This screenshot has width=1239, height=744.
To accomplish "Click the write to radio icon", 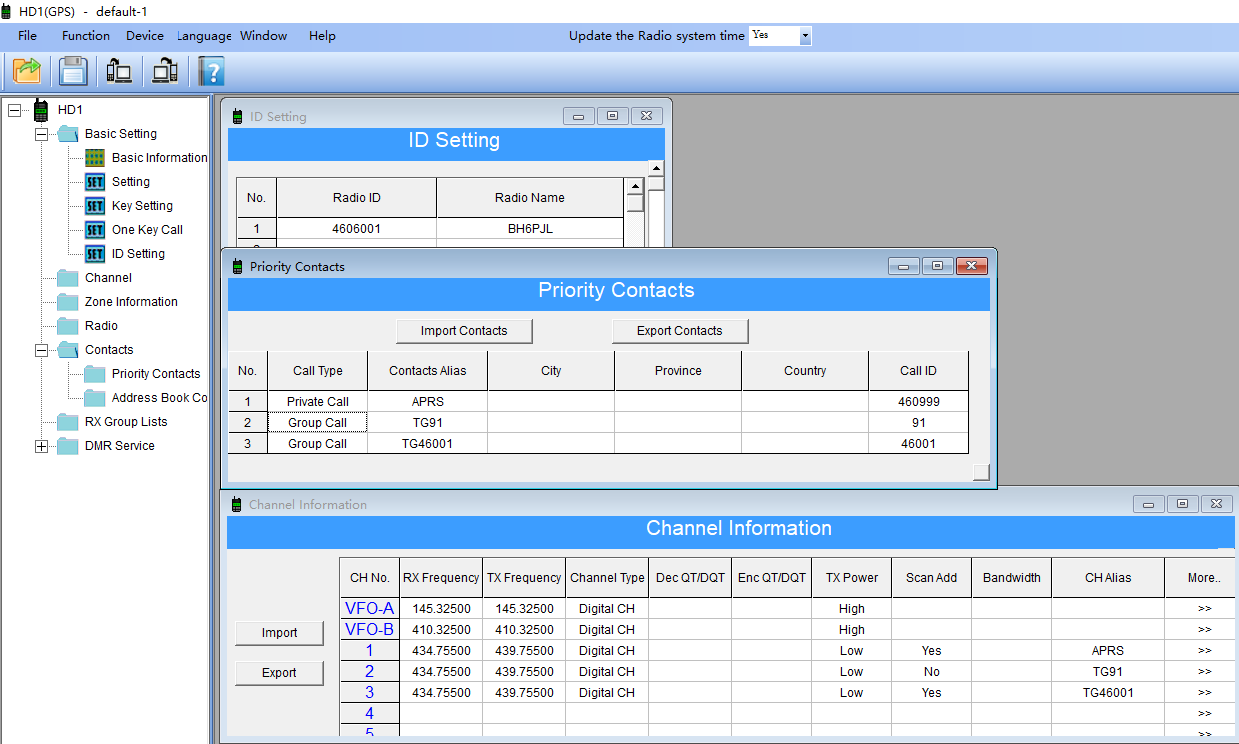I will (x=165, y=71).
